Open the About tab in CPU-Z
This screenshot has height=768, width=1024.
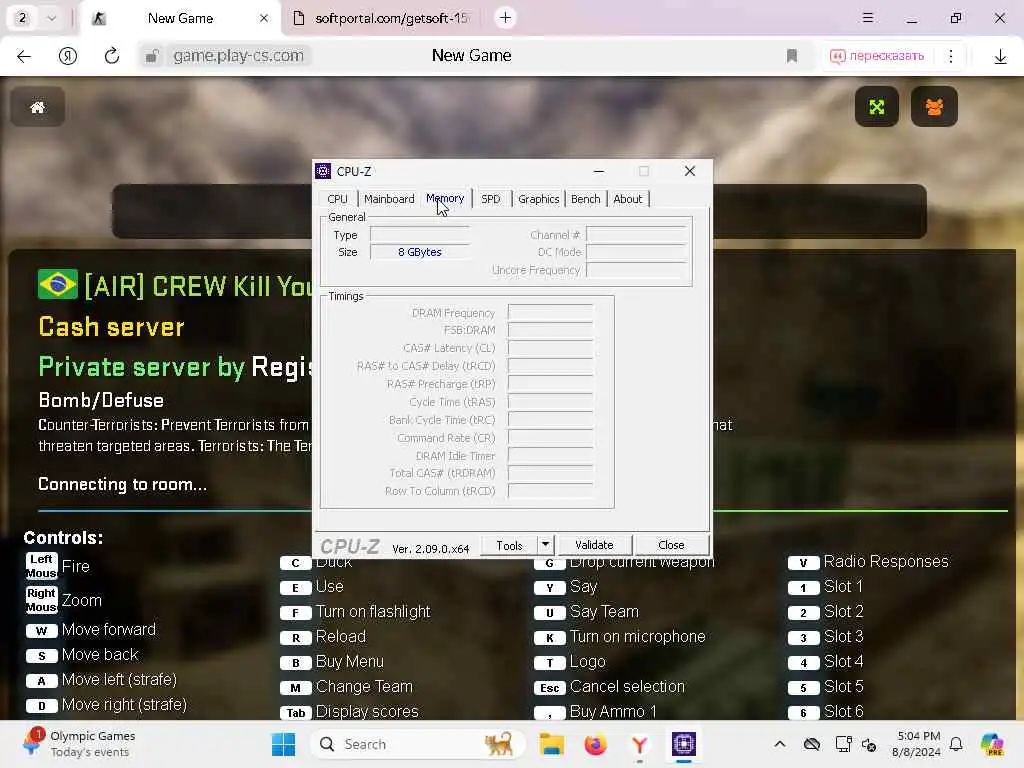coord(628,199)
